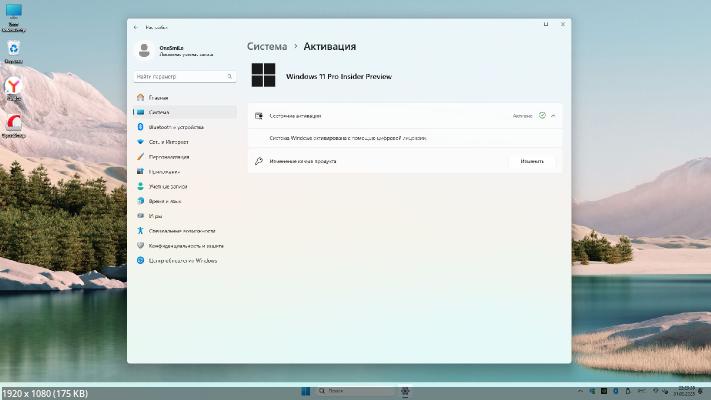Open the Windows Start button
711x400 pixels.
306,391
